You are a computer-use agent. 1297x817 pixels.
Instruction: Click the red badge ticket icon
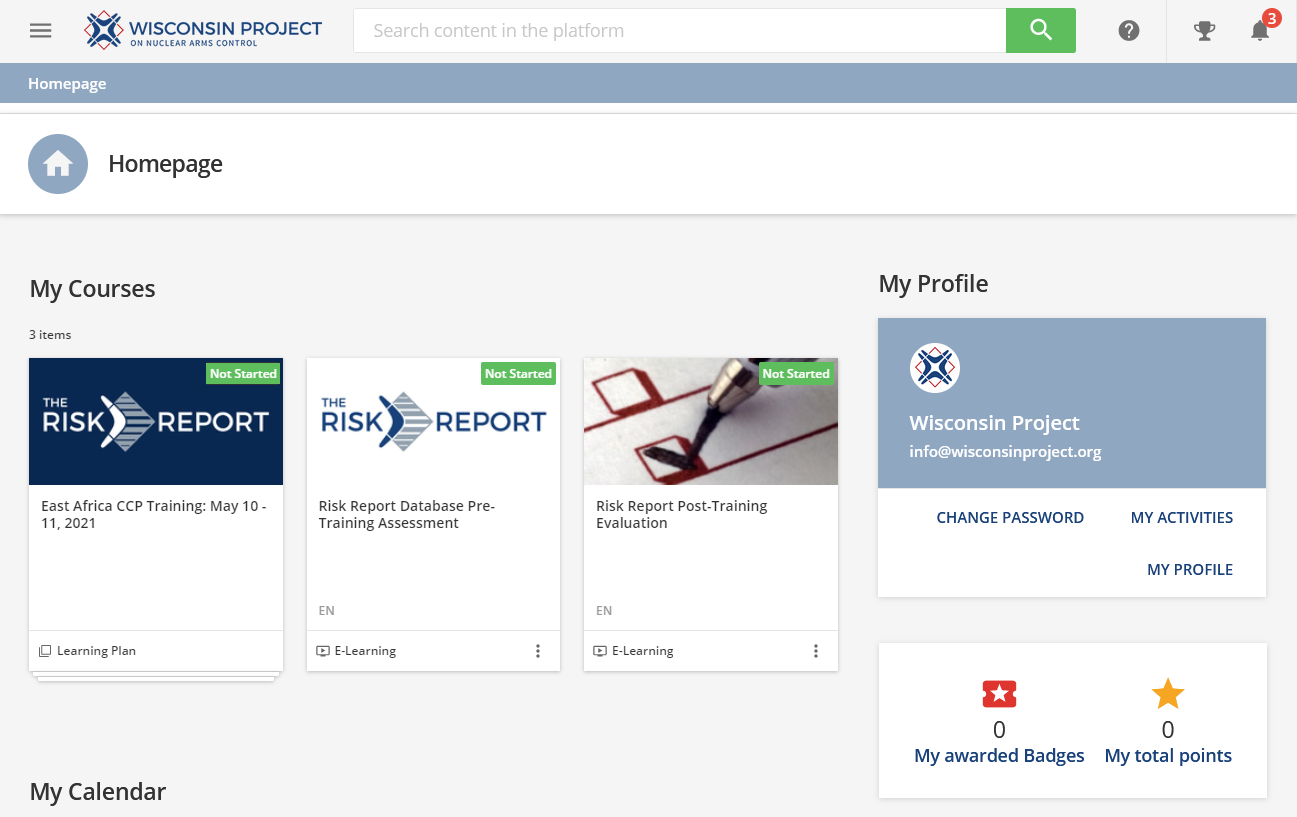999,693
